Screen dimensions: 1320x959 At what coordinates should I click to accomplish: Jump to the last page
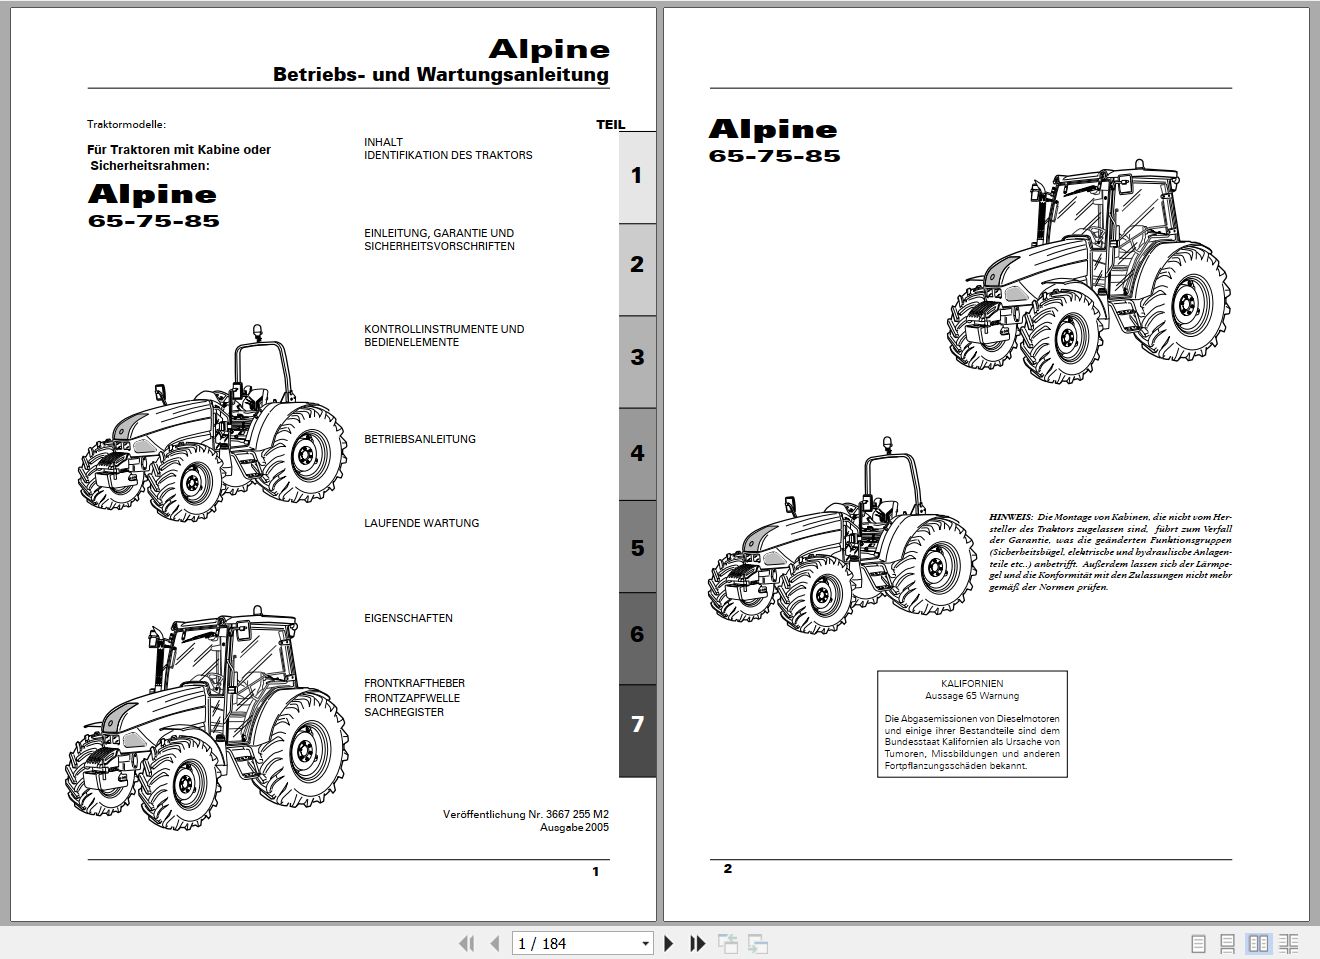(x=698, y=943)
